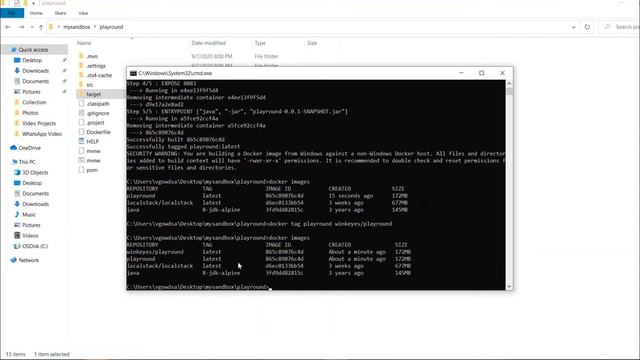Open recent locations dropdown arrow

[32, 27]
